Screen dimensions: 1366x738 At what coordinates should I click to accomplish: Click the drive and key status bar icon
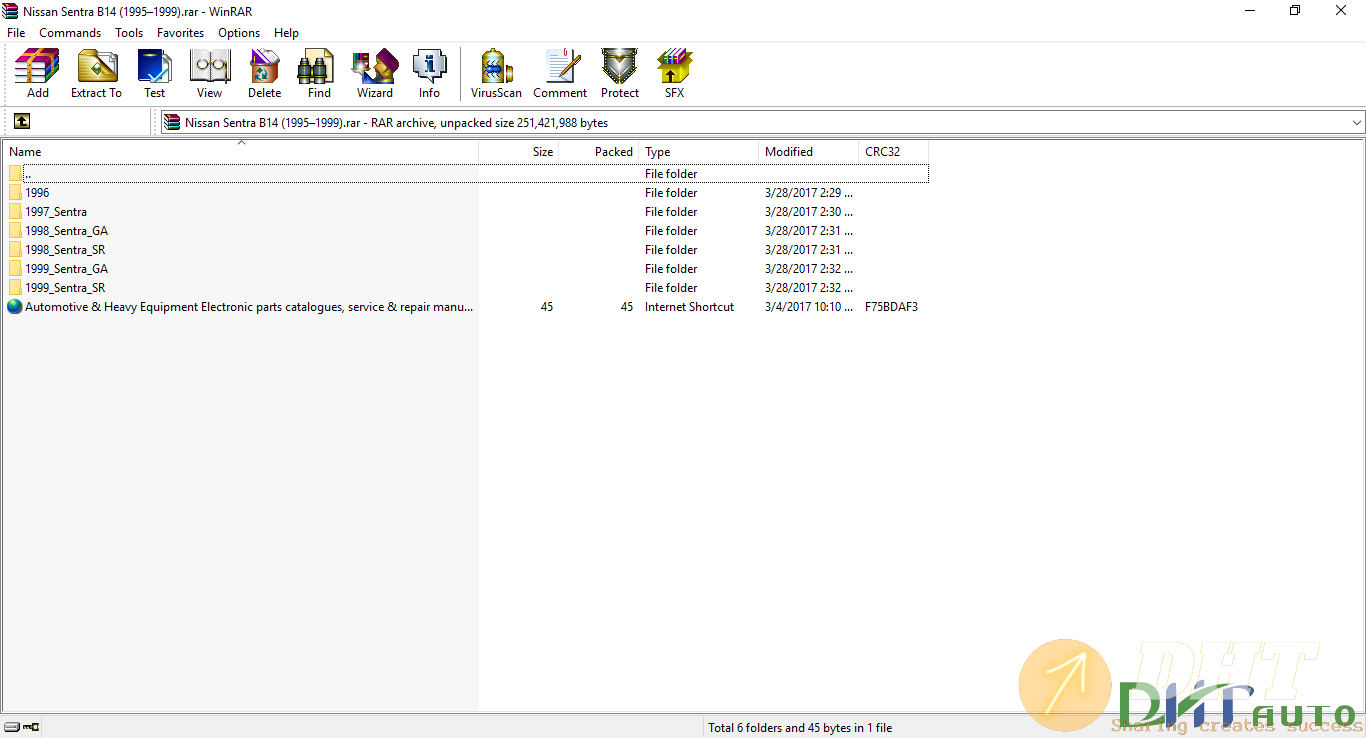click(21, 727)
